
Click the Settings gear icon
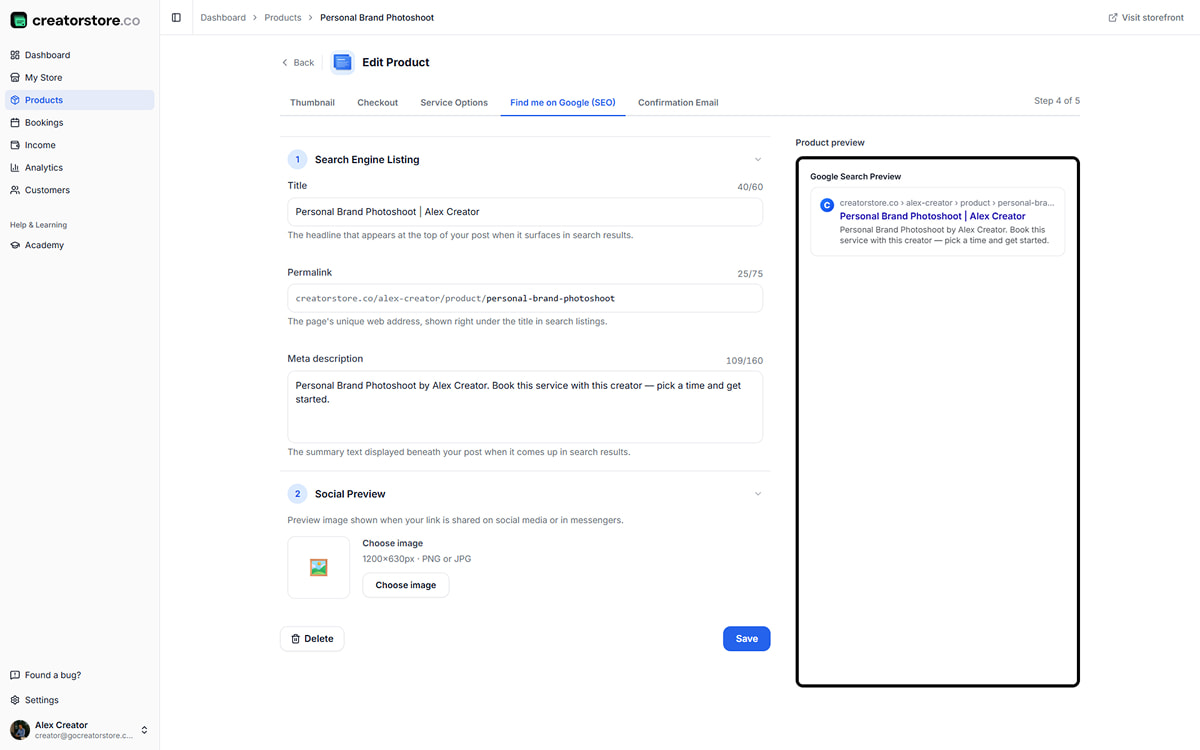[x=15, y=700]
